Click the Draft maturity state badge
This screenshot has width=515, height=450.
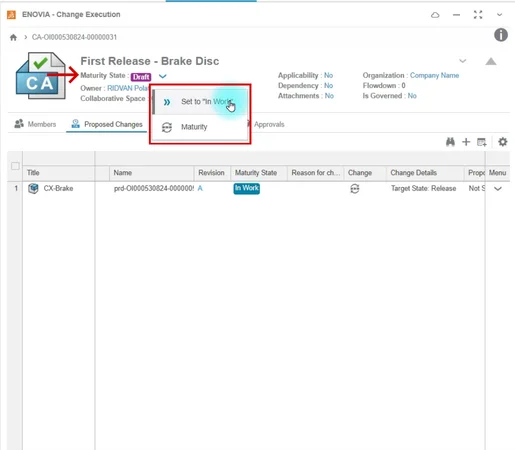(x=141, y=77)
